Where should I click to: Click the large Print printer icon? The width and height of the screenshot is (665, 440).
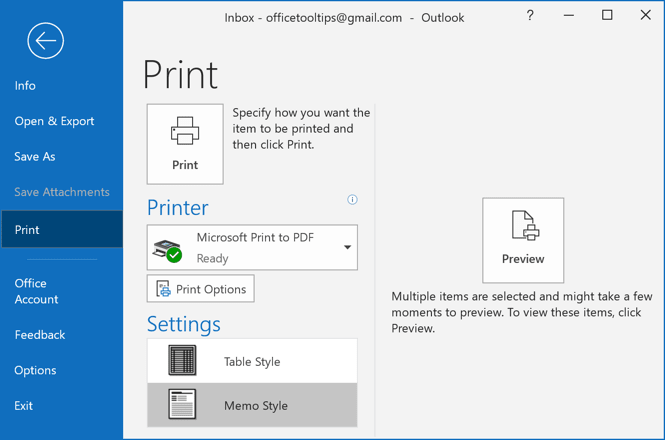coord(185,131)
